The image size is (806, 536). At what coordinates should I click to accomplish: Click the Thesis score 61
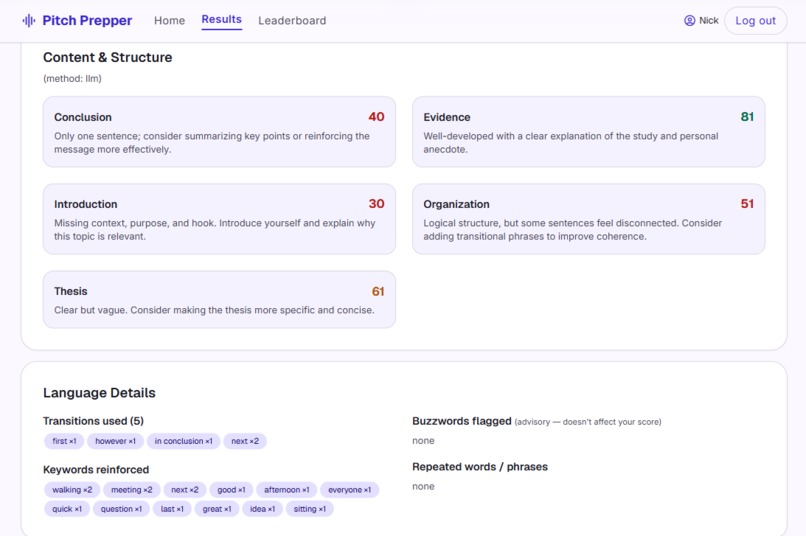click(378, 291)
